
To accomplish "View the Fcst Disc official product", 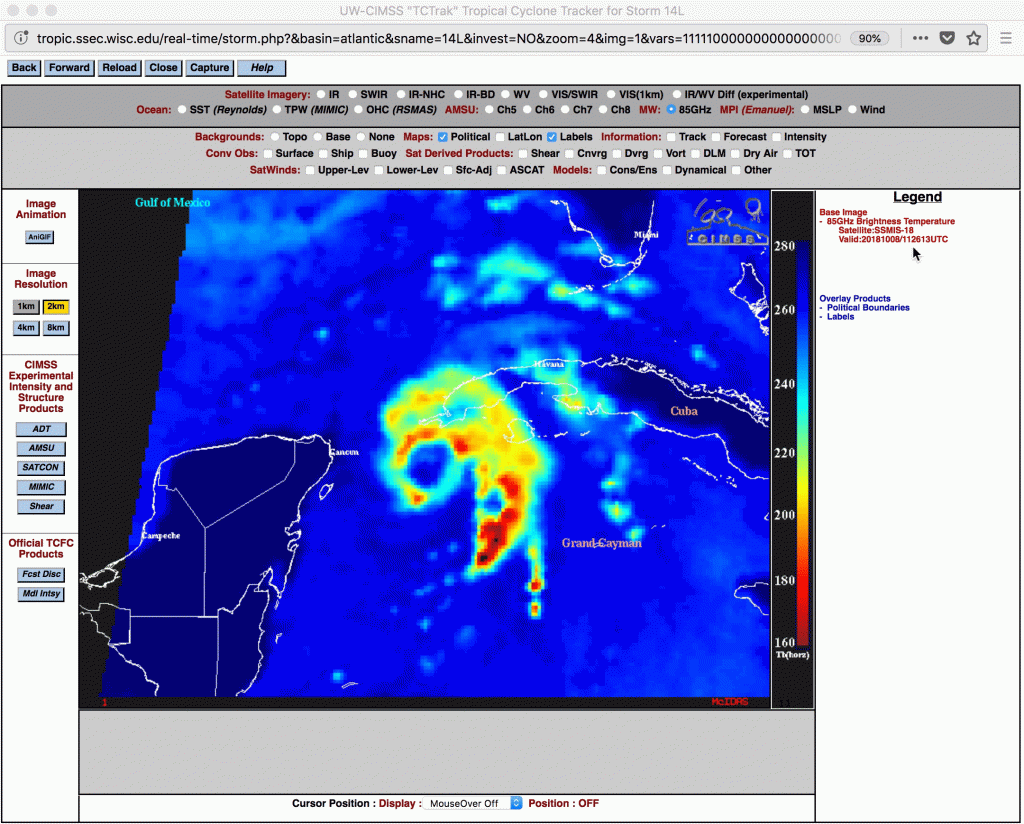I will point(39,574).
